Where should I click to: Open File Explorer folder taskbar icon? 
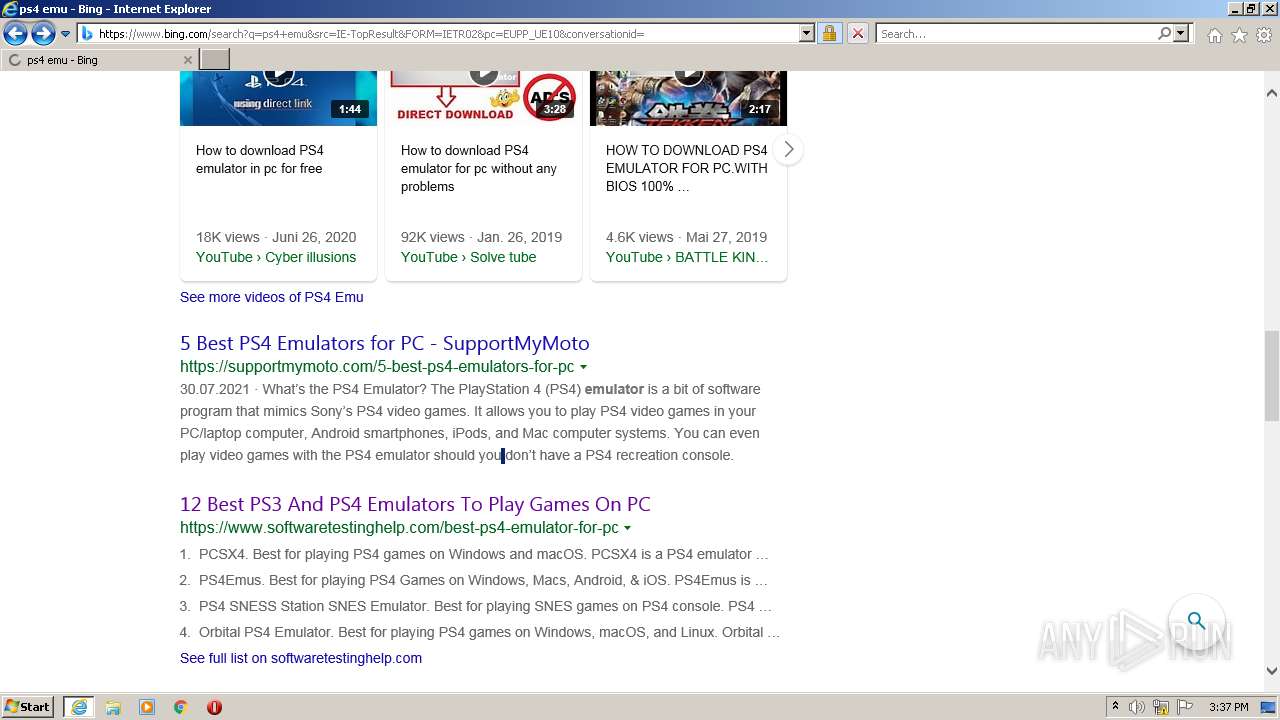[x=113, y=707]
